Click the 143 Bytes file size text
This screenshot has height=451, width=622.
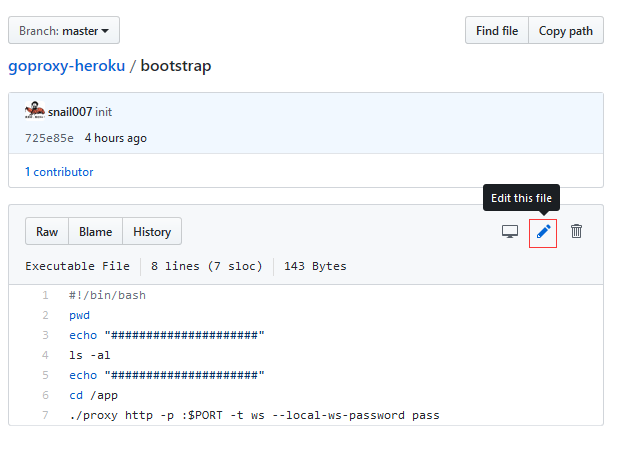(x=315, y=266)
